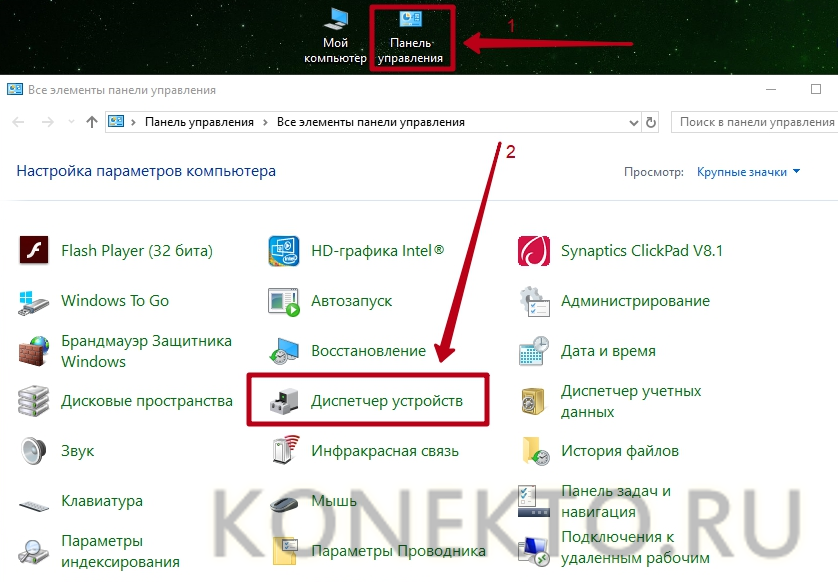
Task: Open the Дата и время icon
Action: (x=534, y=351)
